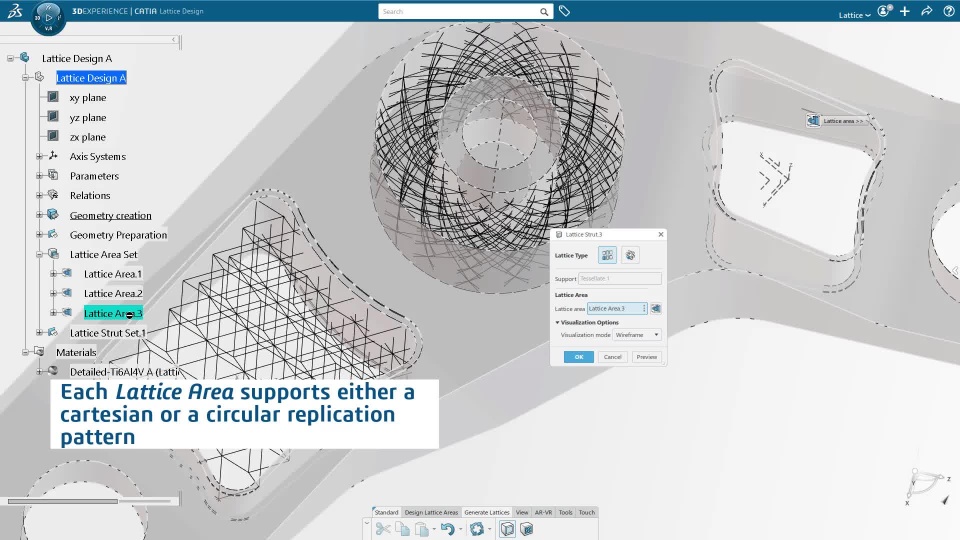The image size is (960, 540).
Task: Confirm dialog with OK button
Action: 579,357
